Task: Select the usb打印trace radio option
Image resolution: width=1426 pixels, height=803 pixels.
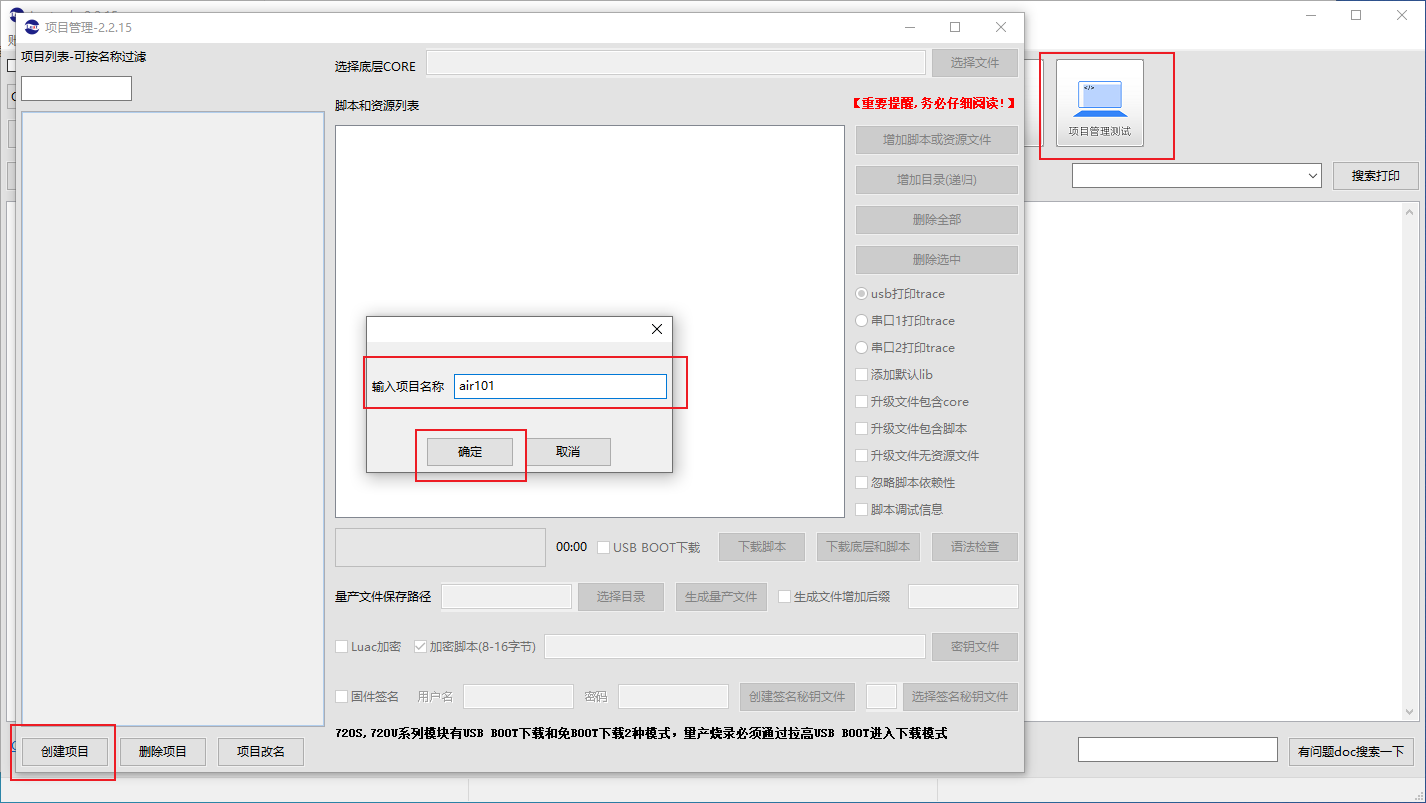Action: (862, 294)
